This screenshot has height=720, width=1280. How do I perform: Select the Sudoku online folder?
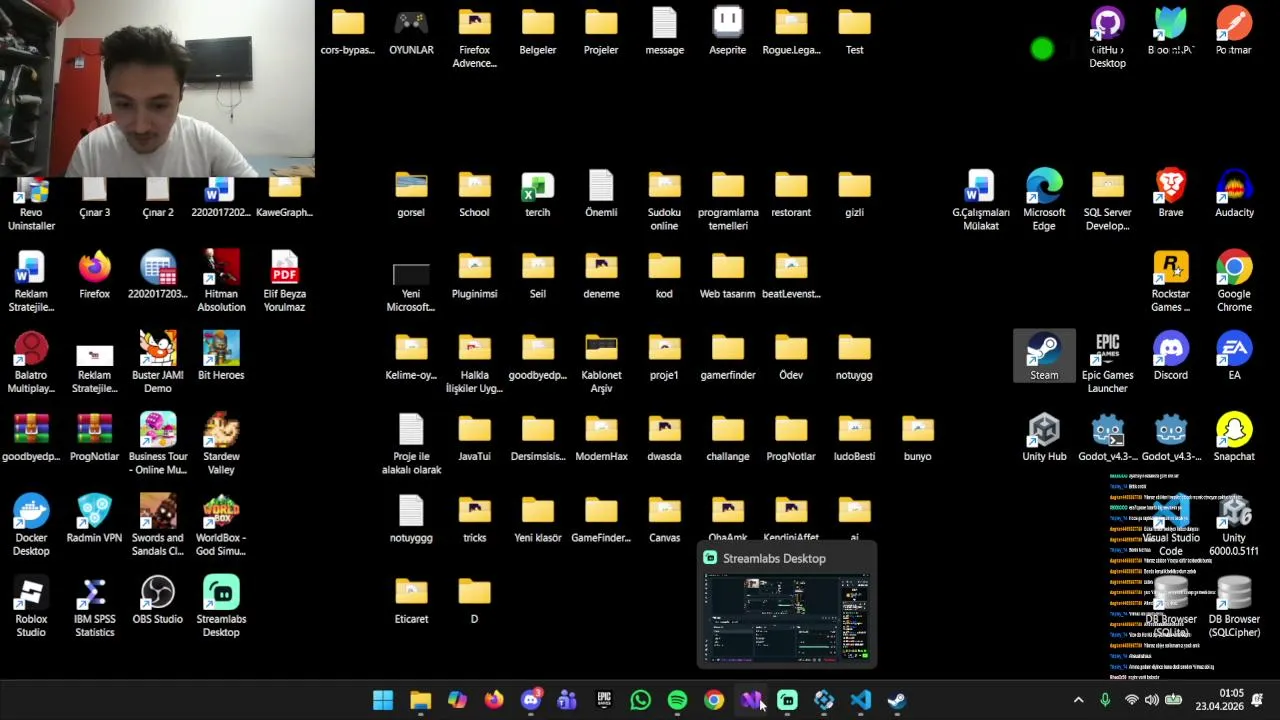tap(664, 200)
